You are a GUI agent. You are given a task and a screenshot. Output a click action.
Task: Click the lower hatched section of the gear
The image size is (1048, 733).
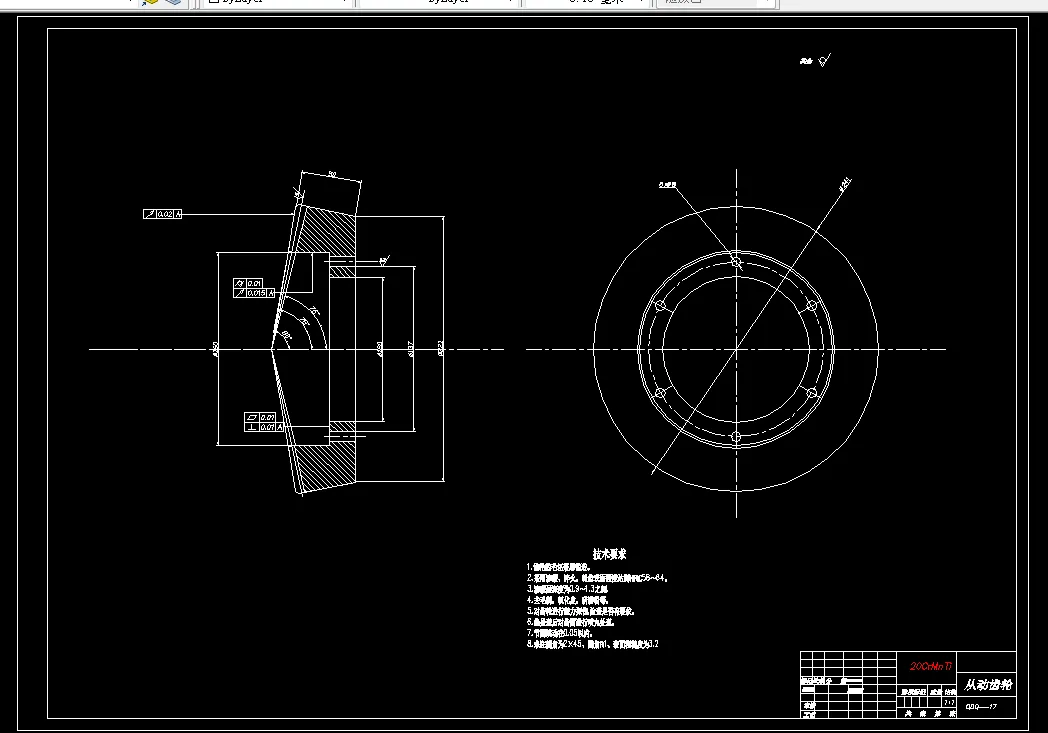(x=326, y=466)
